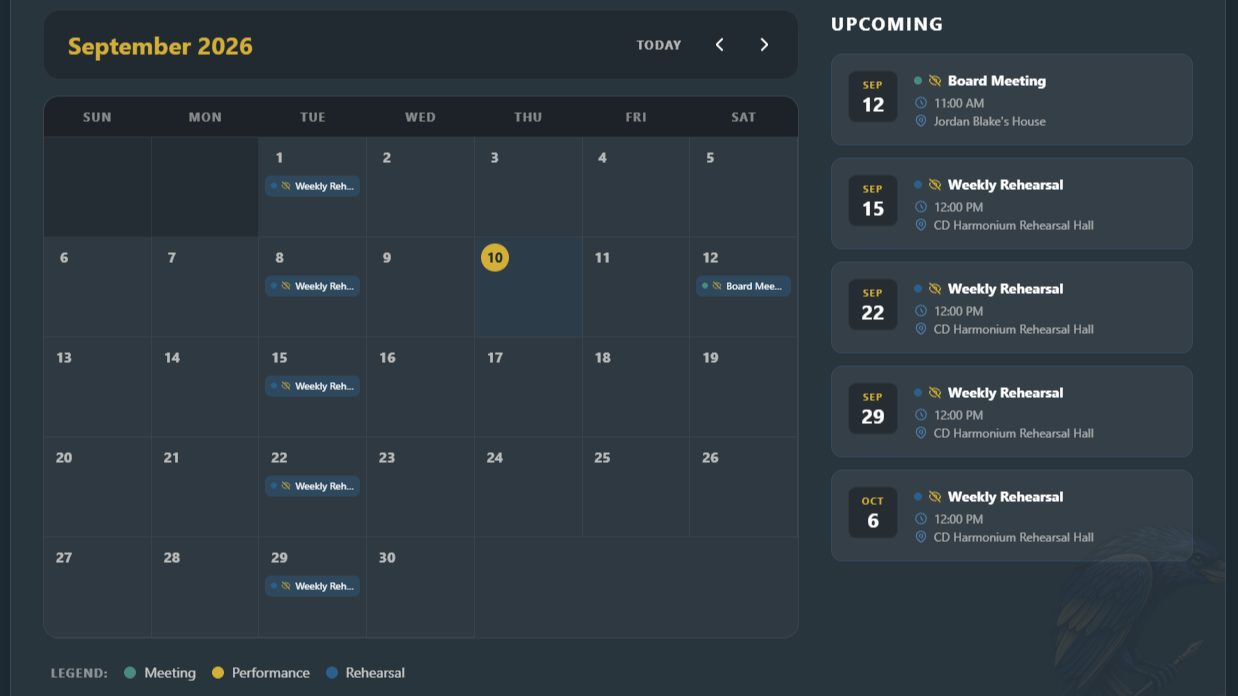Click location pin on Oct 6 rehearsal card
The image size is (1238, 696).
(x=921, y=537)
